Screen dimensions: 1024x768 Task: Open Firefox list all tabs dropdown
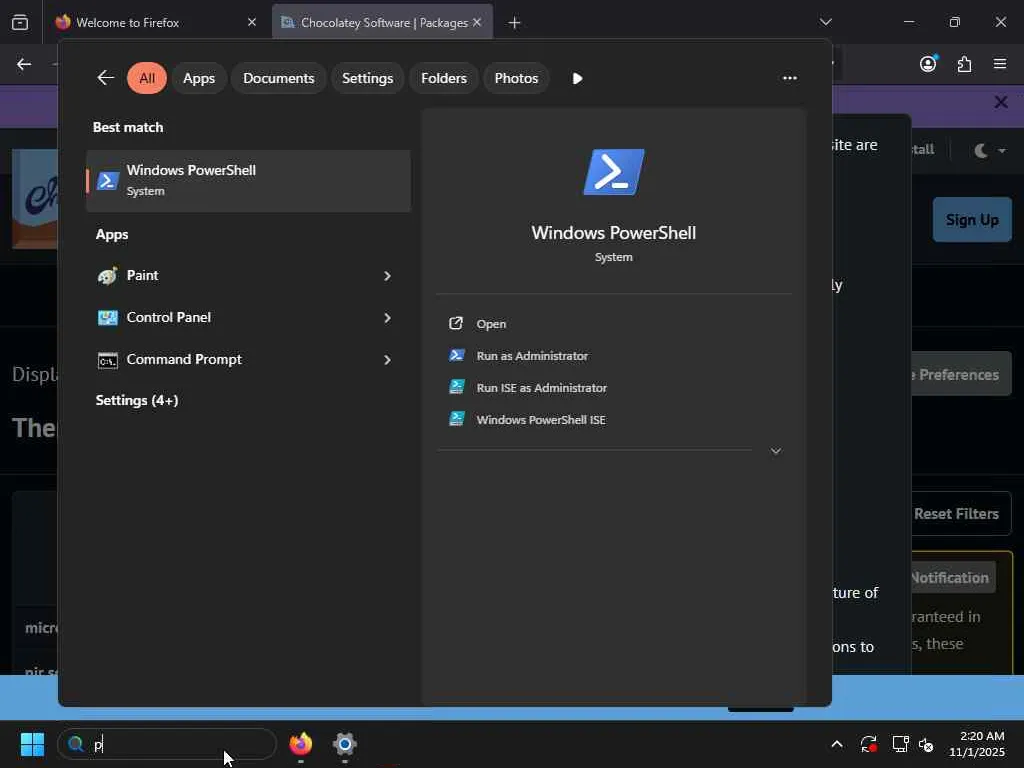pos(825,22)
